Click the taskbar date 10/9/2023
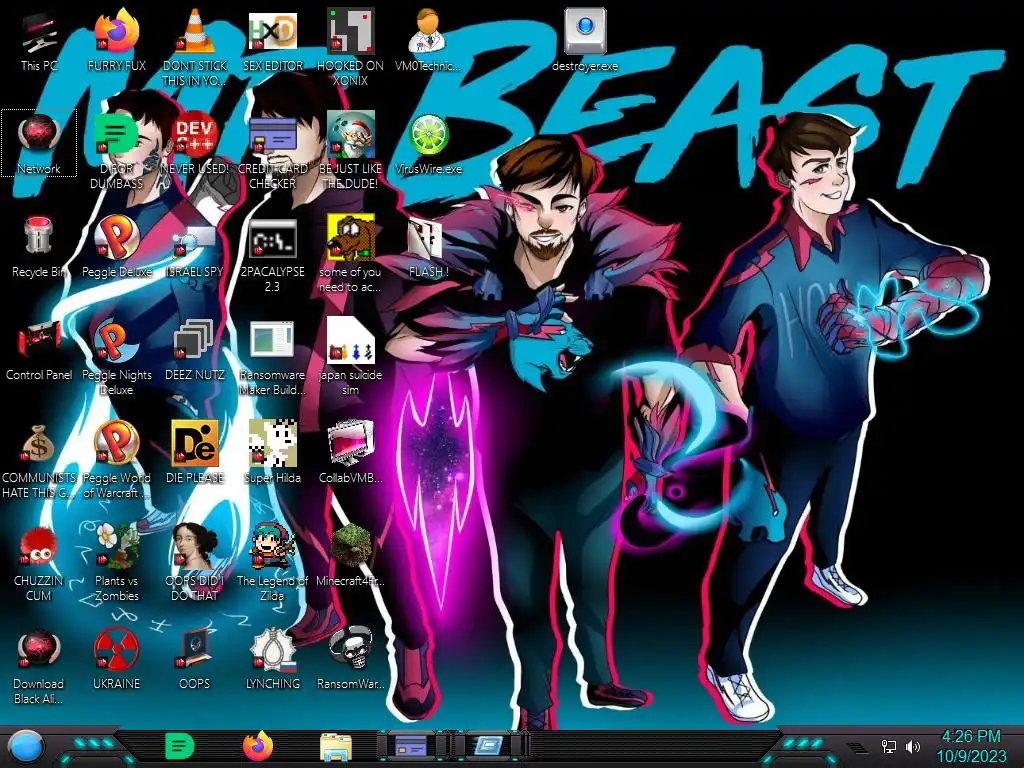The width and height of the screenshot is (1024, 768). click(x=971, y=756)
